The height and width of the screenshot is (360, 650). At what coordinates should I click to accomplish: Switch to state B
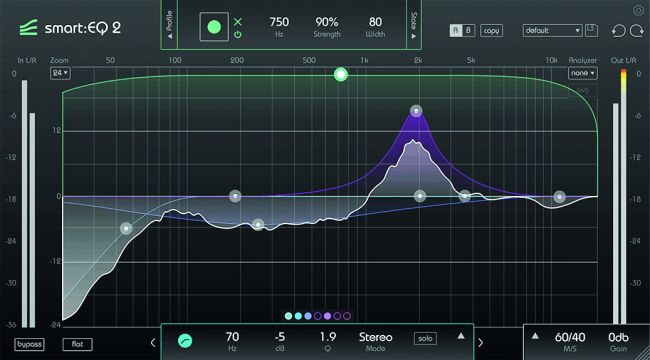coord(468,31)
